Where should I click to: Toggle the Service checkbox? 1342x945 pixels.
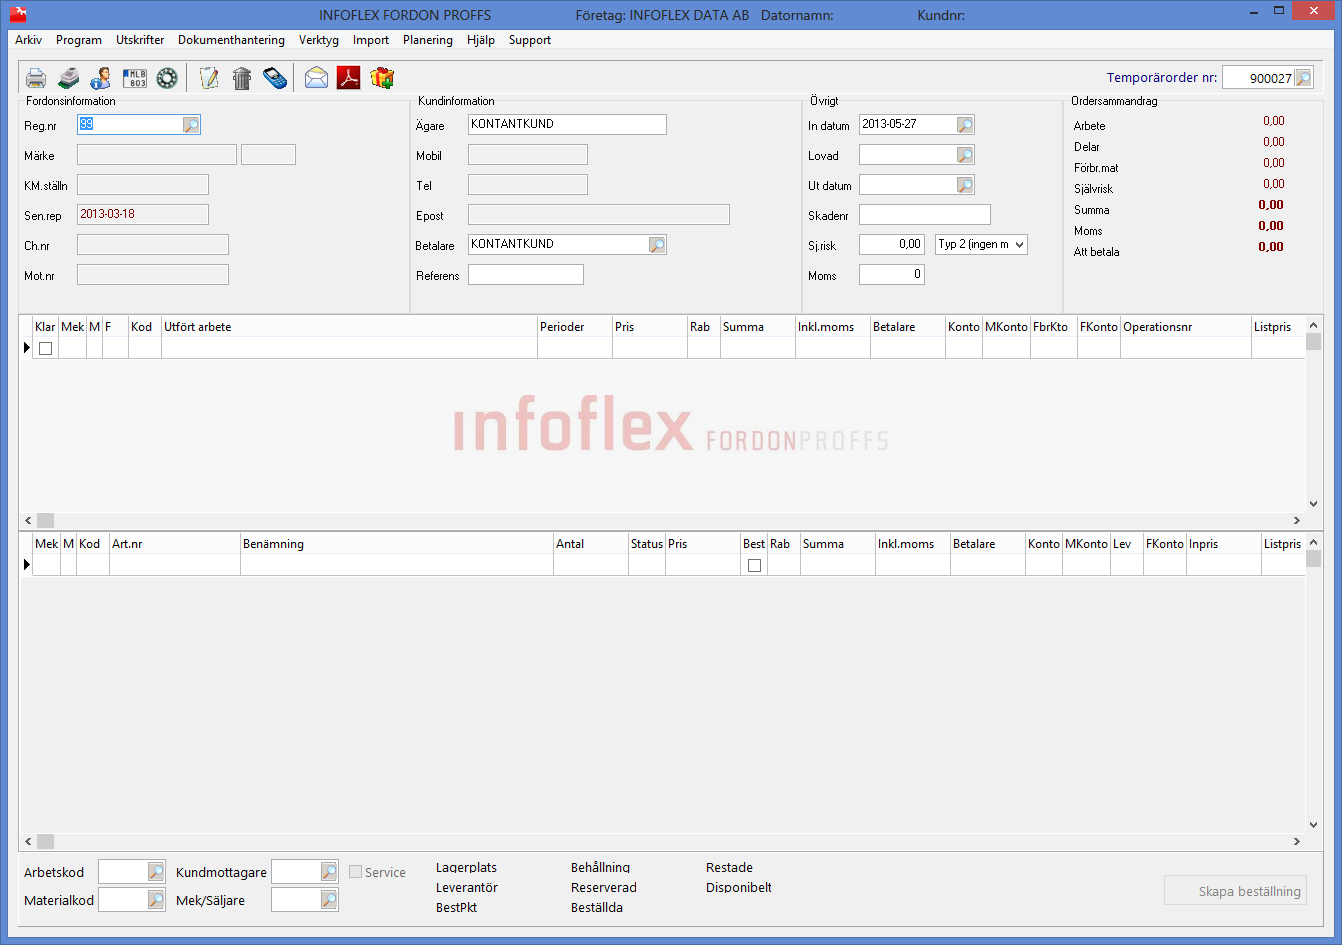[x=355, y=872]
